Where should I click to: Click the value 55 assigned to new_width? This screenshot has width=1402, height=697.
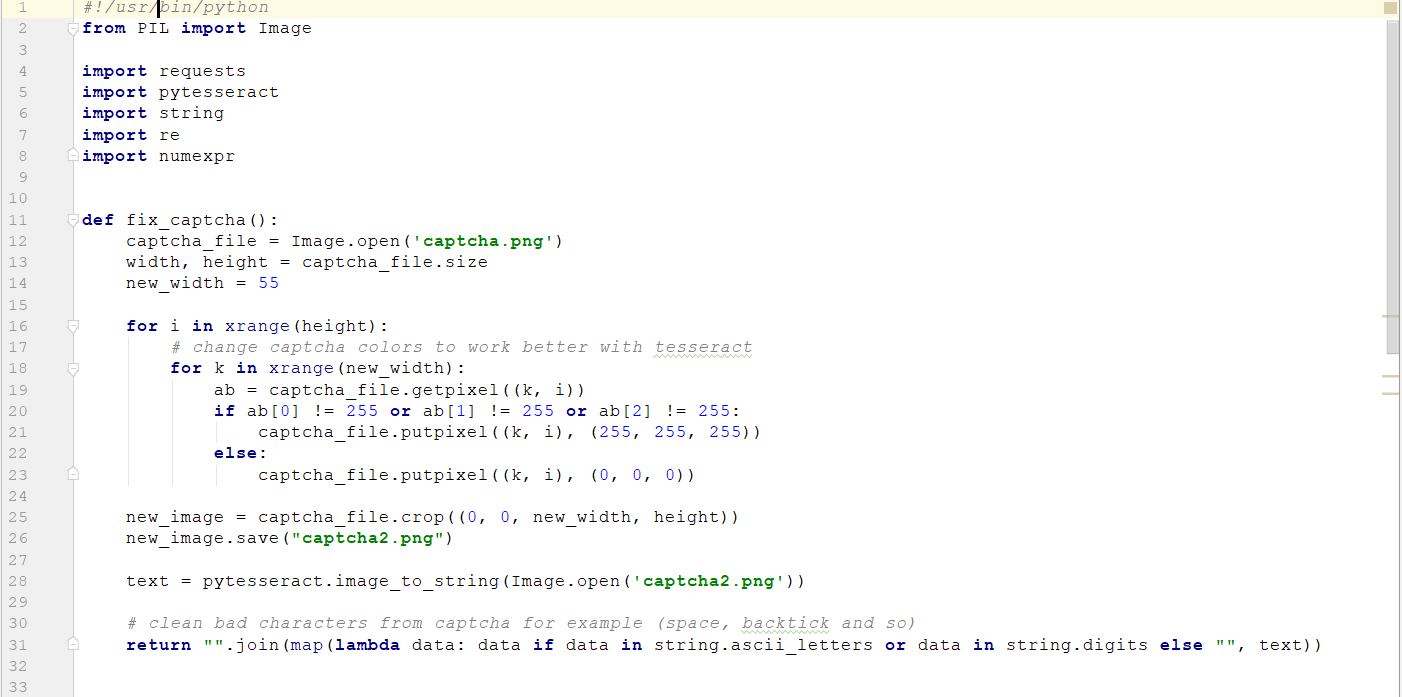[269, 283]
